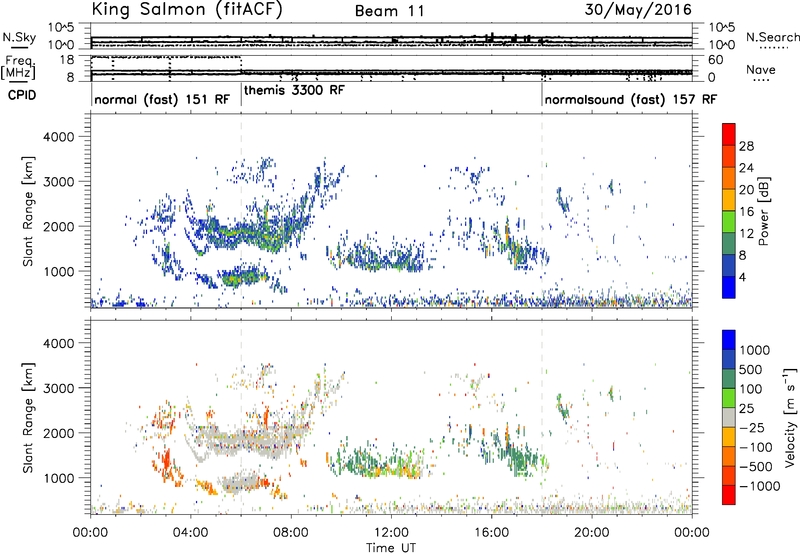The height and width of the screenshot is (554, 800).
Task: Click the 'Freq. [MHz]' axis label
Action: tap(18, 68)
